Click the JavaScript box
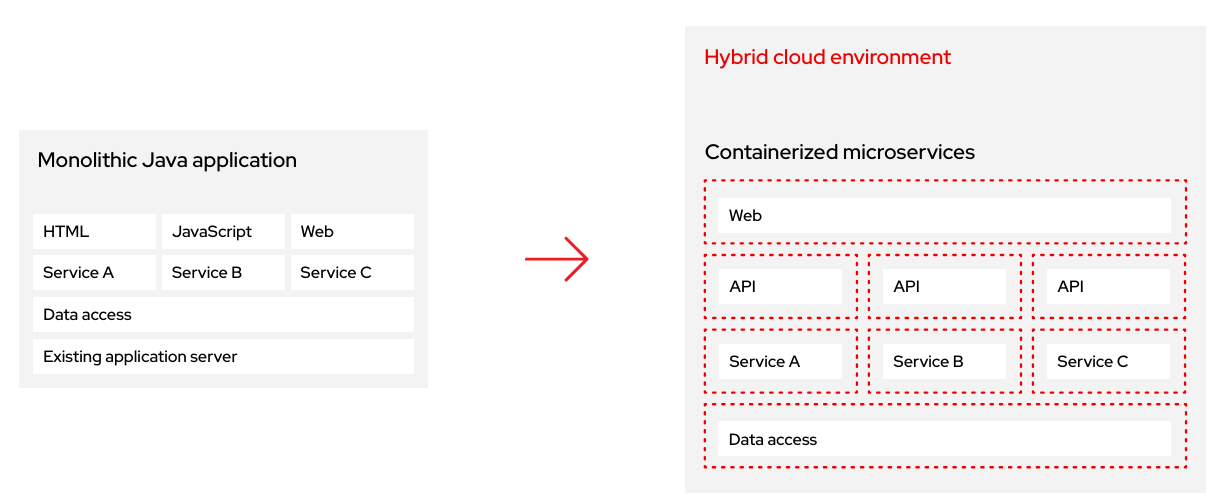Viewport: 1218px width, 503px height. [223, 231]
